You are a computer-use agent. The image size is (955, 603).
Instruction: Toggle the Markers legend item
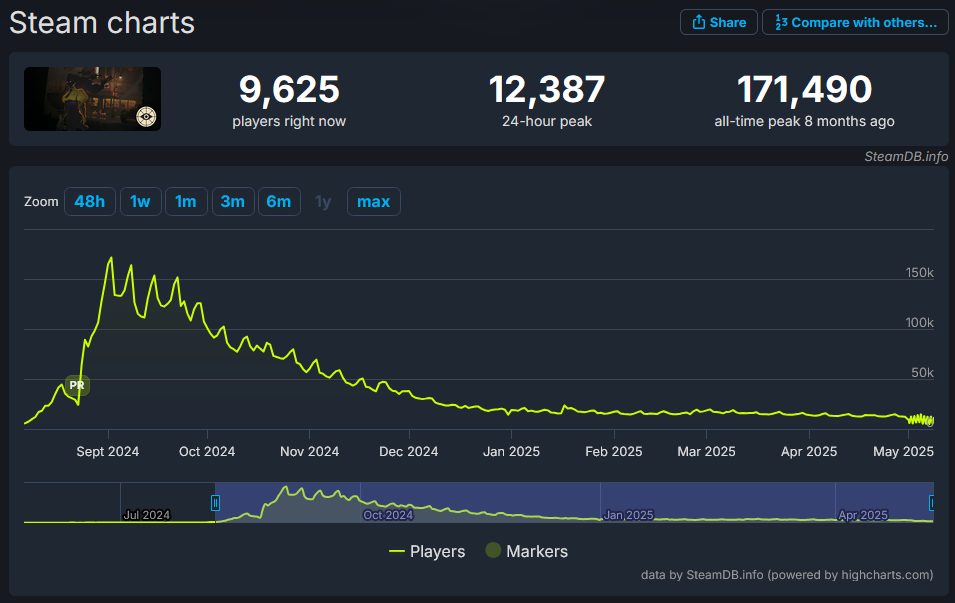[527, 551]
